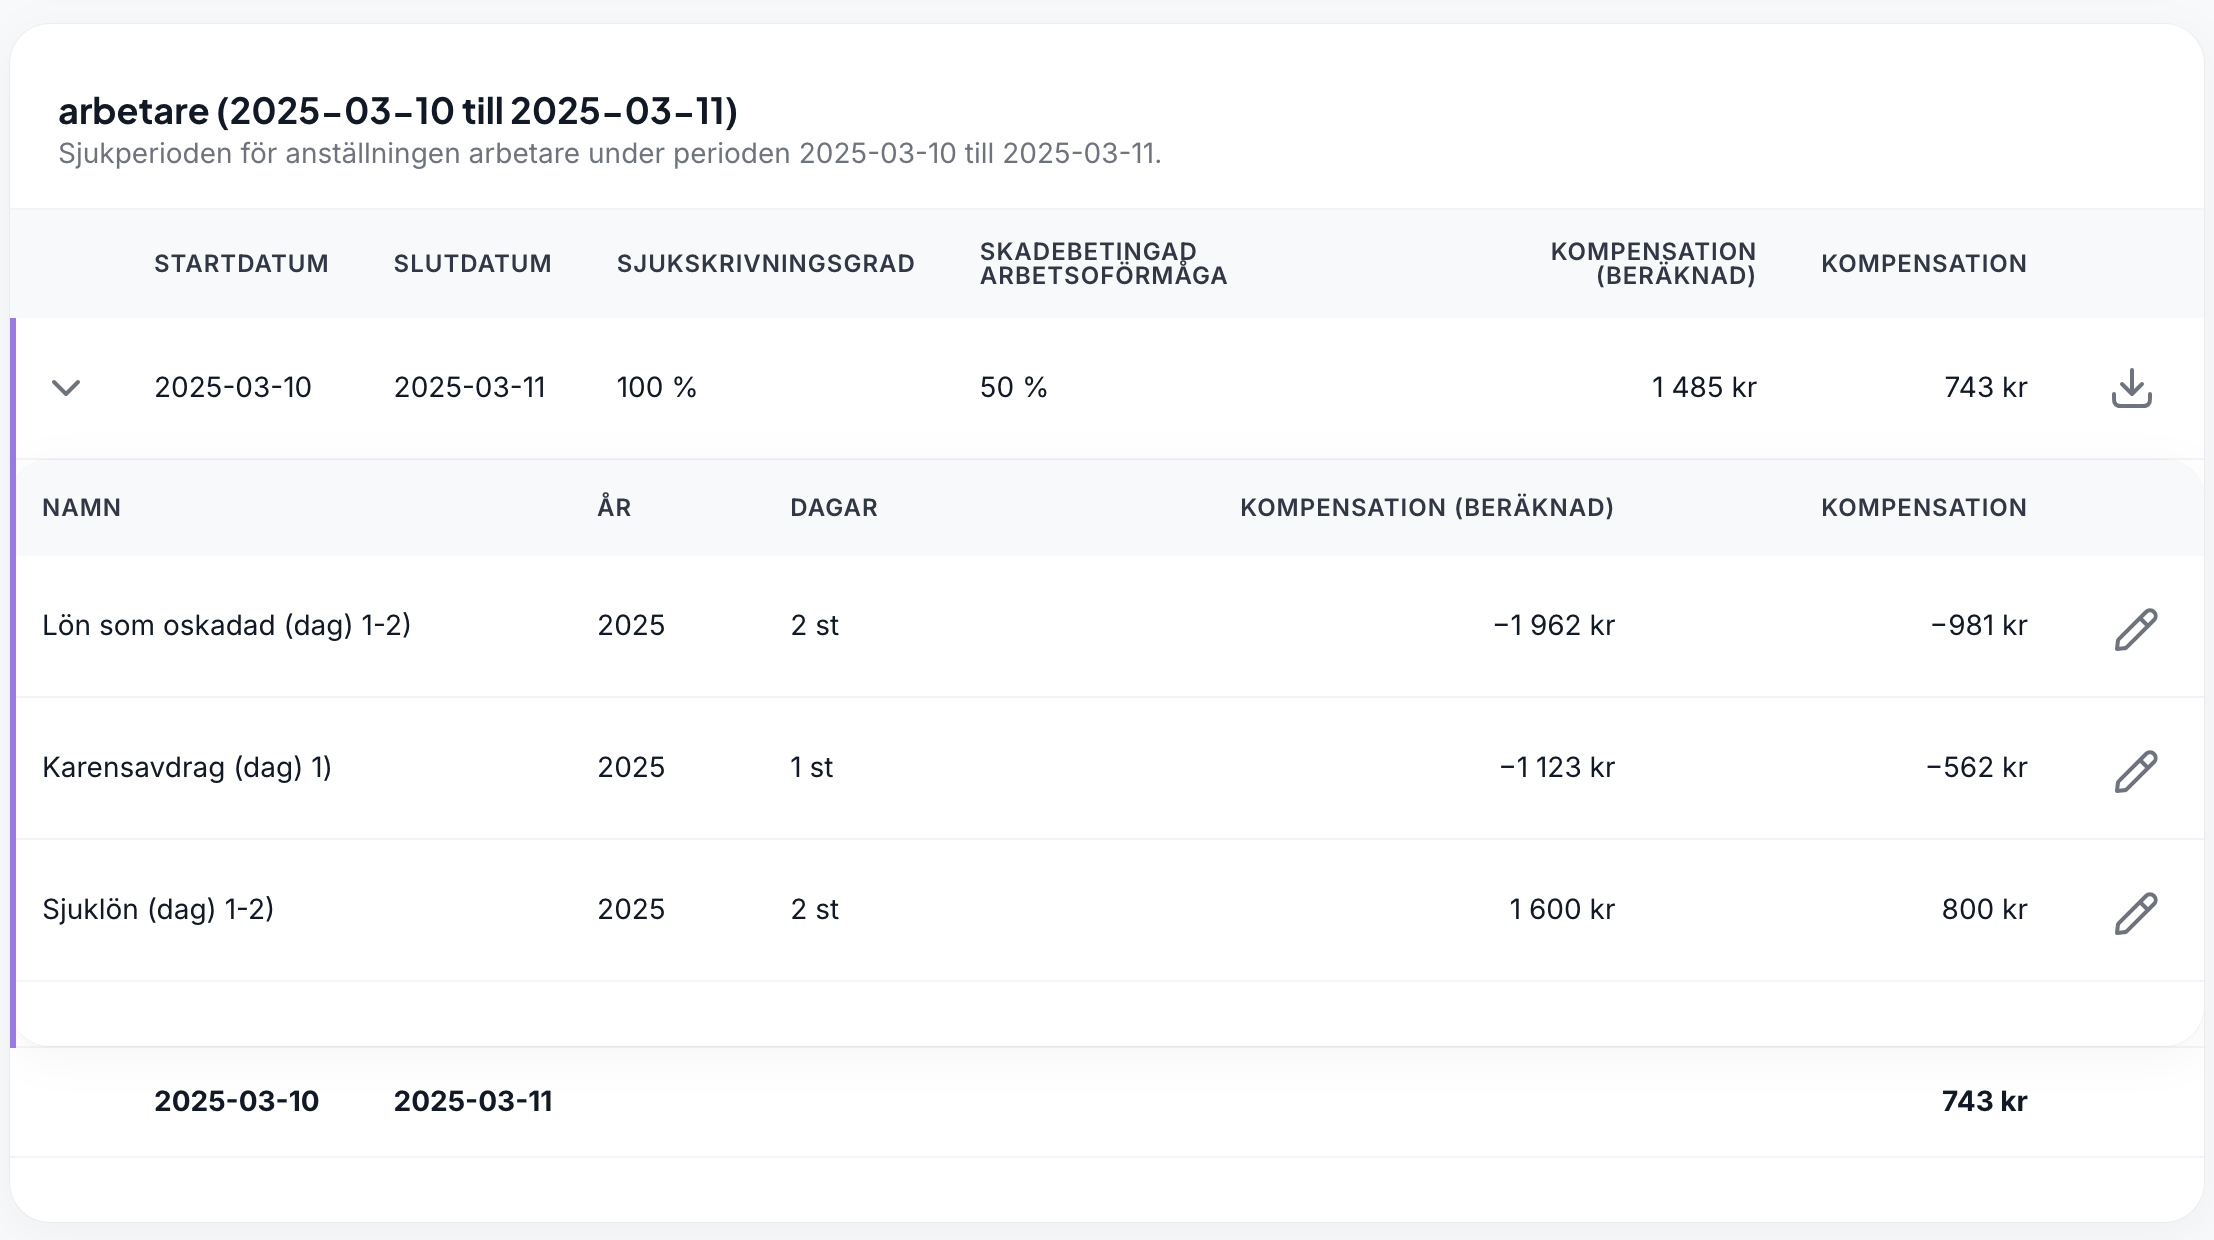The image size is (2214, 1240).
Task: Edit the Karensavdrag compensation entry
Action: click(2135, 771)
